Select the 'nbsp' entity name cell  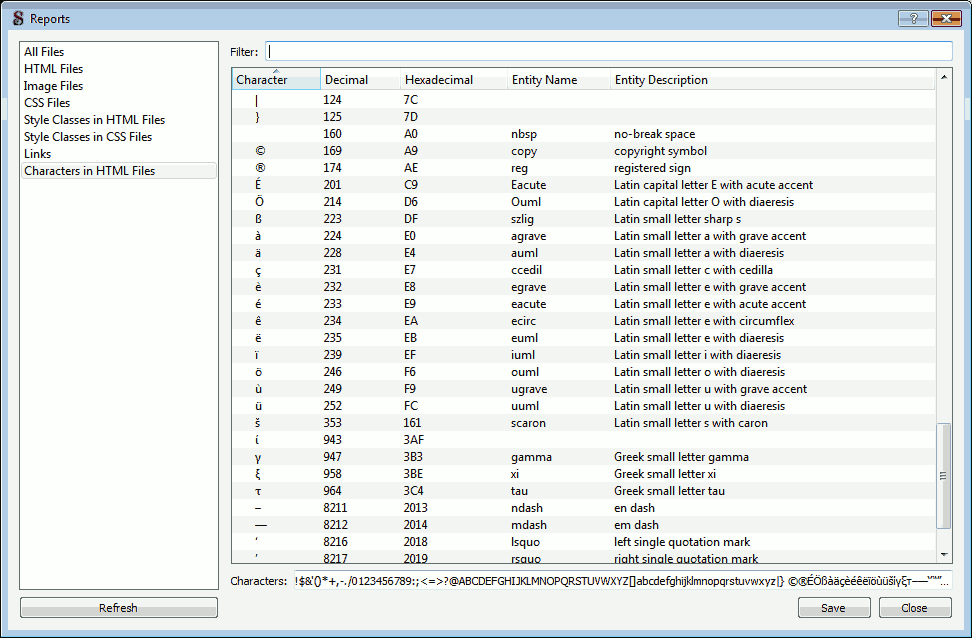524,134
